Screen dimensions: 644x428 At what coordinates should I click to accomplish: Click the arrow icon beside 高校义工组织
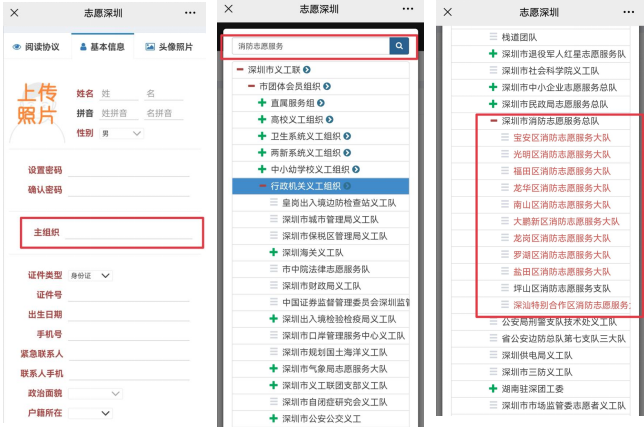[328, 120]
